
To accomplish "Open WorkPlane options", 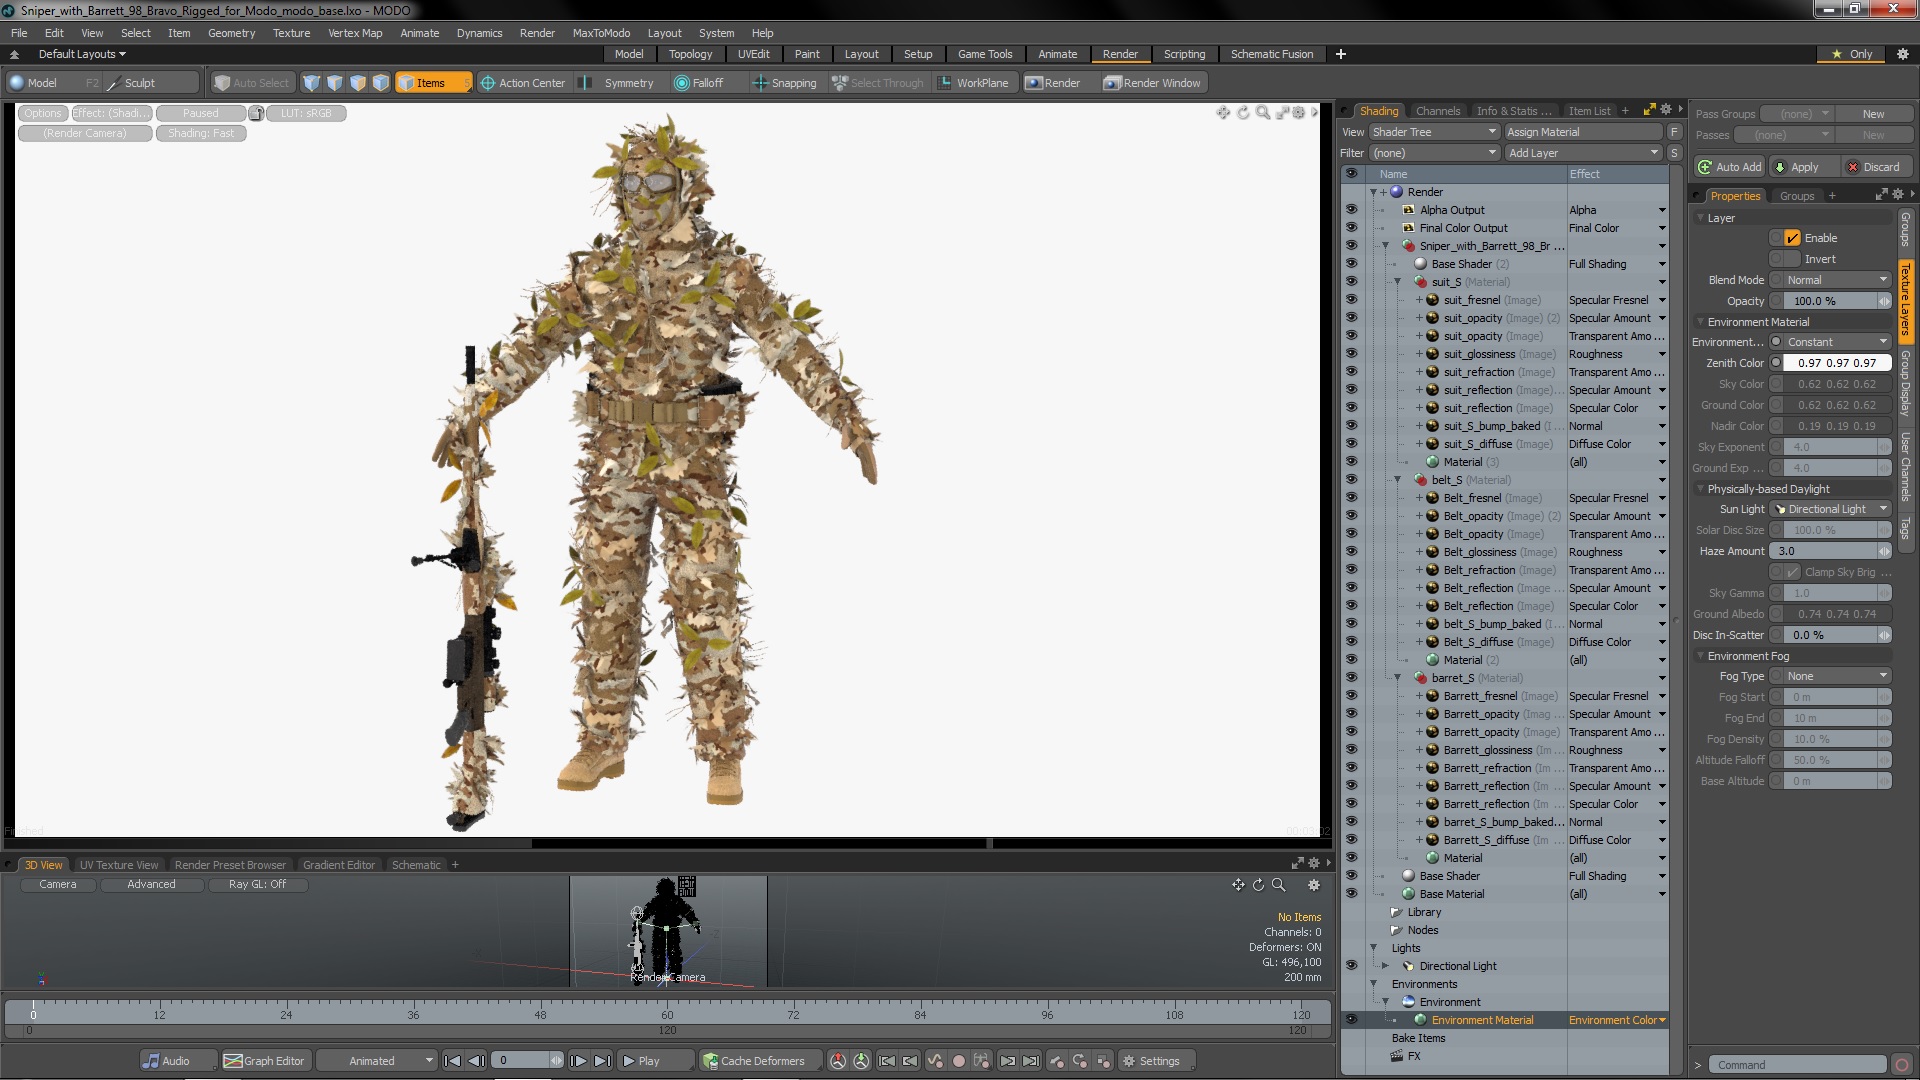I will click(973, 83).
